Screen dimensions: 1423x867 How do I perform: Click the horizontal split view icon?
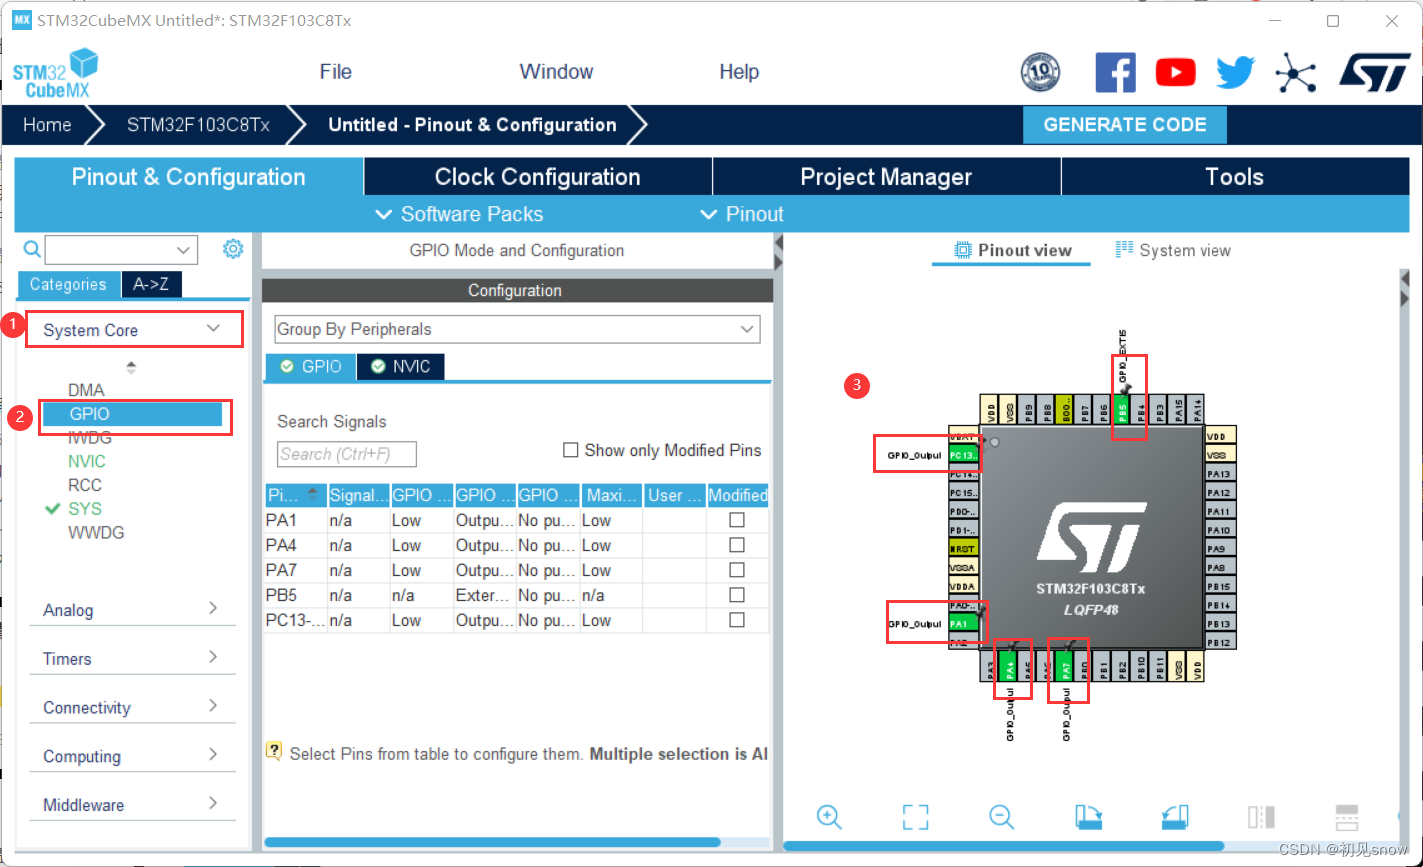tap(1347, 817)
